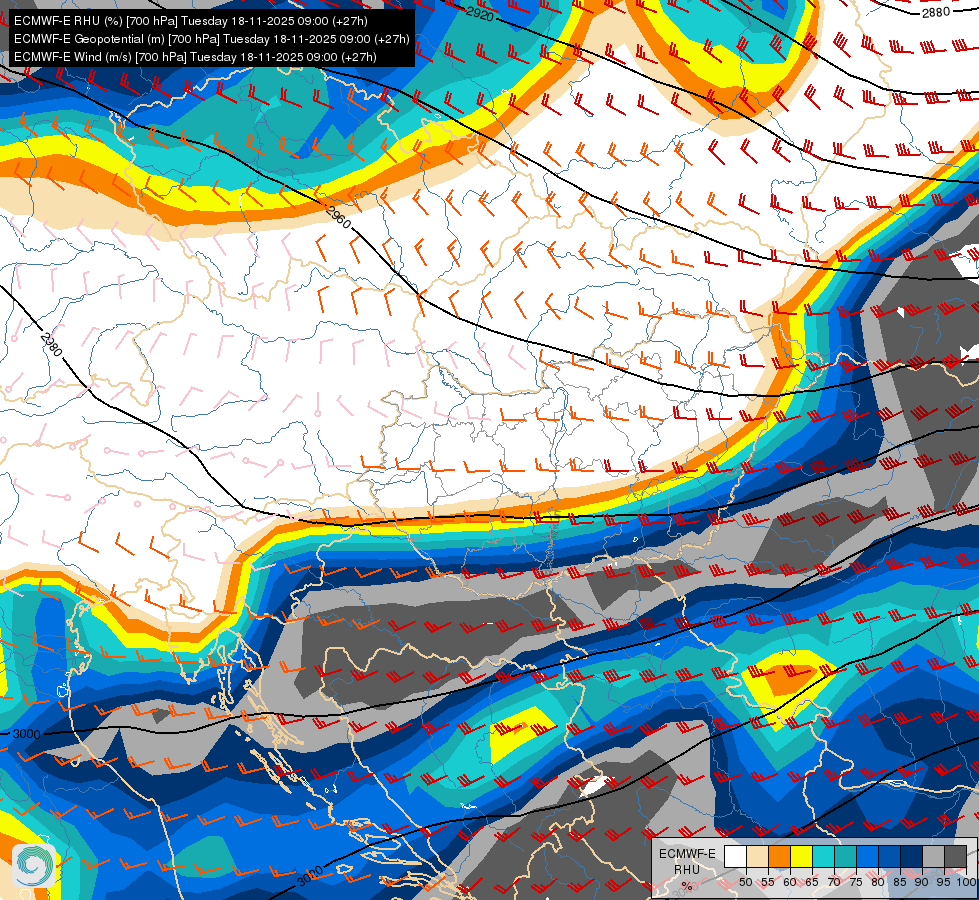979x900 pixels.
Task: Click the ECMWF-E Geopotential (m) title line
Action: click(x=212, y=39)
